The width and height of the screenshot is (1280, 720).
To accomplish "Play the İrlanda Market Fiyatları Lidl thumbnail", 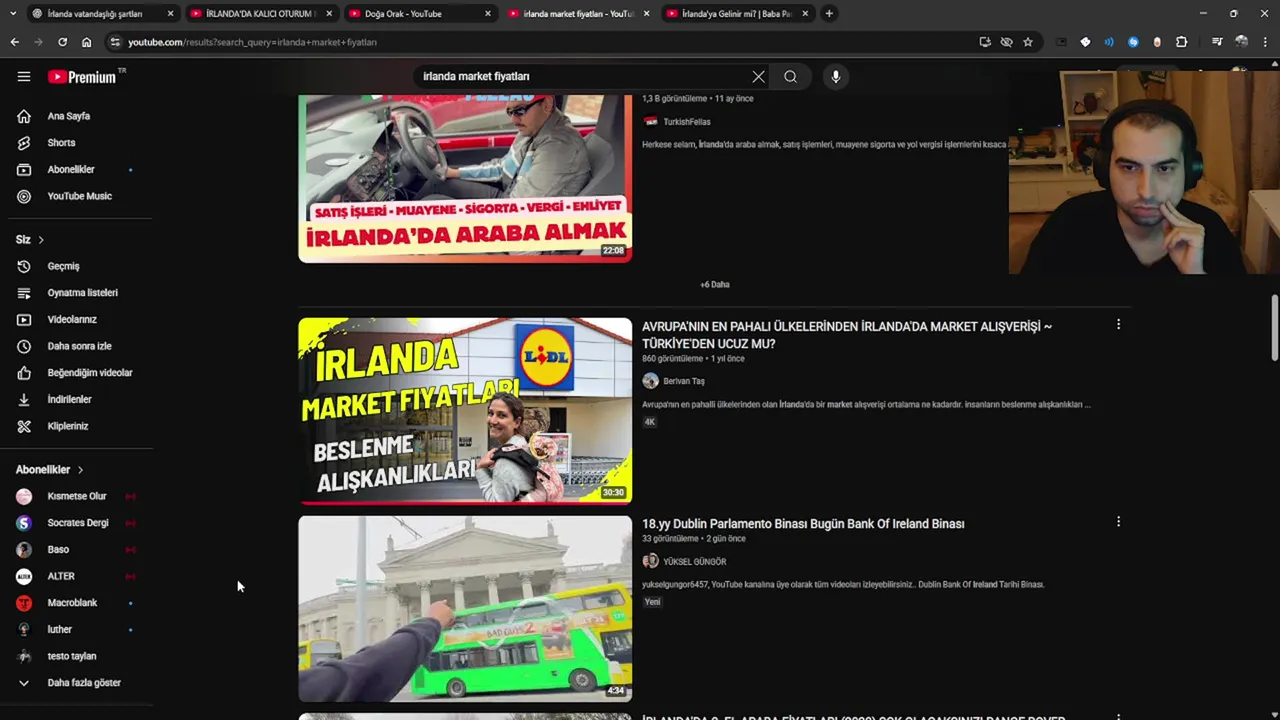I will pos(465,411).
